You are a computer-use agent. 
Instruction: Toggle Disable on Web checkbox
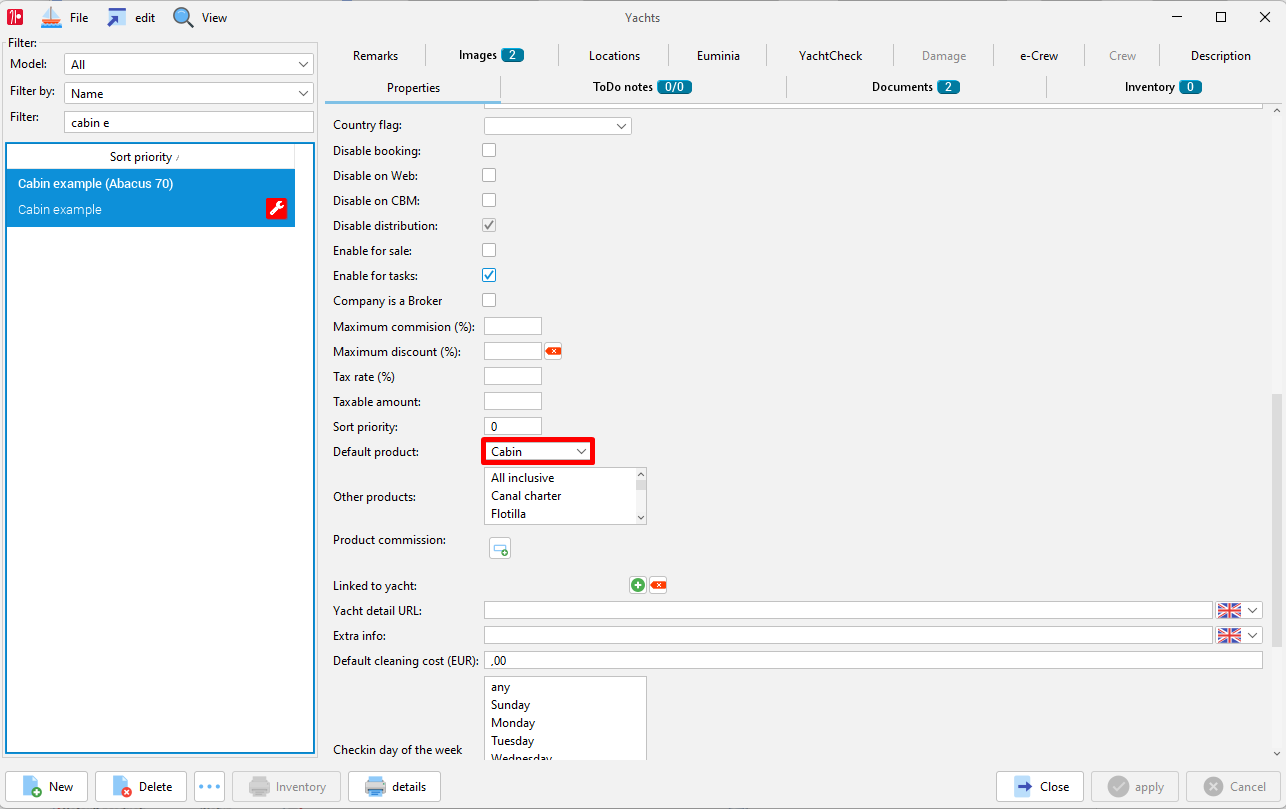(489, 175)
